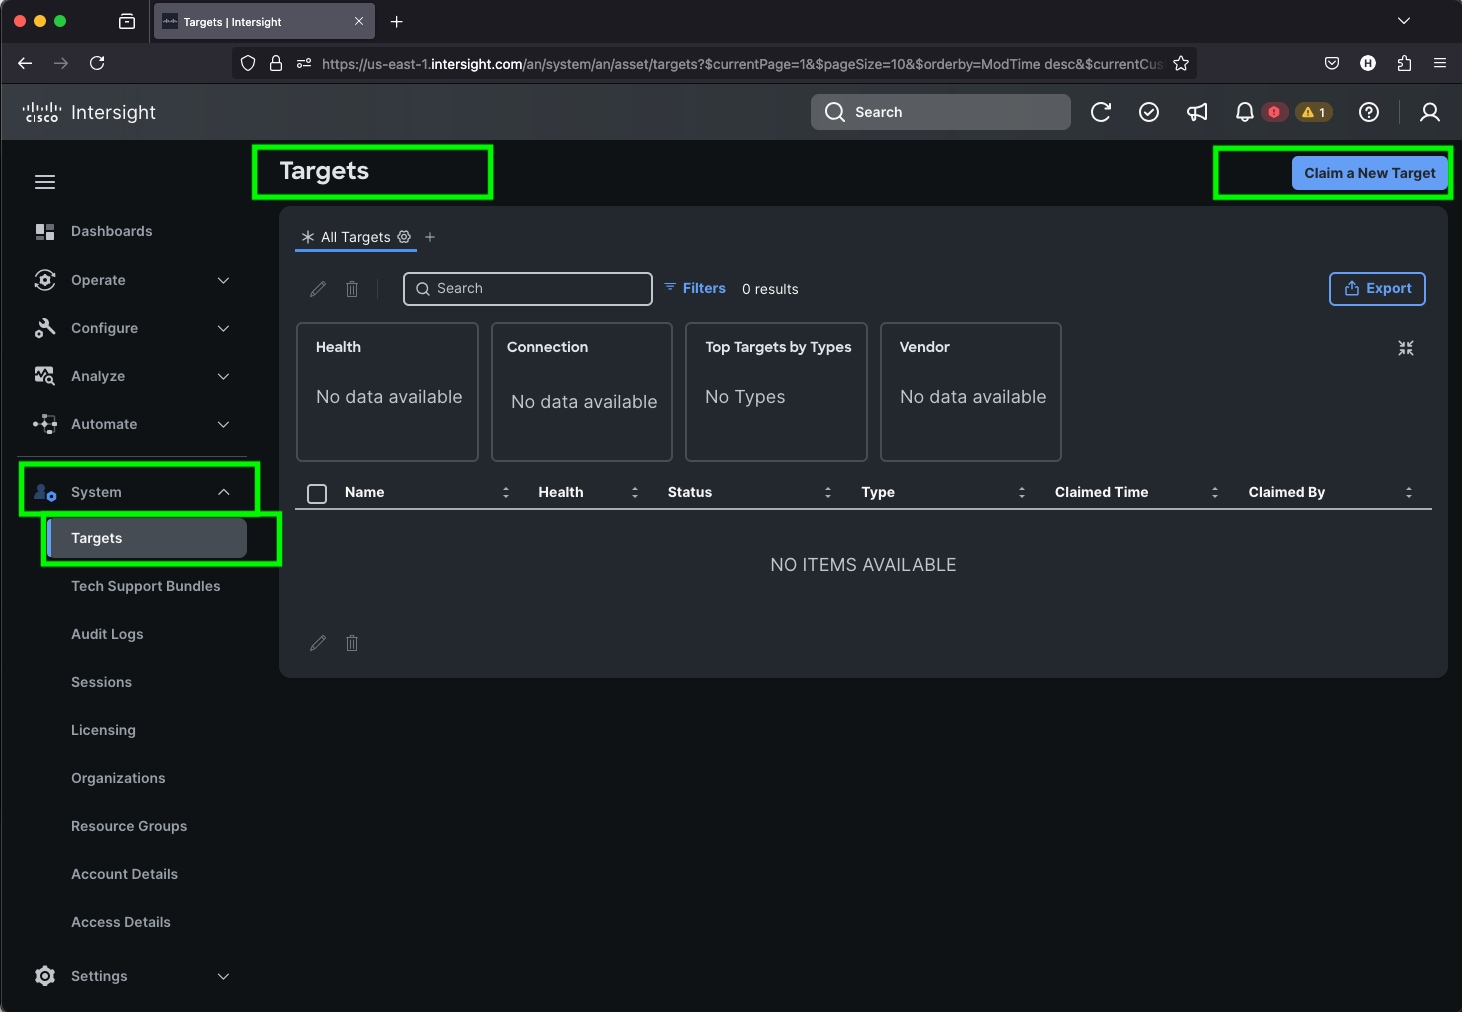Click inside the table Search field
Image resolution: width=1462 pixels, height=1012 pixels.
point(528,288)
